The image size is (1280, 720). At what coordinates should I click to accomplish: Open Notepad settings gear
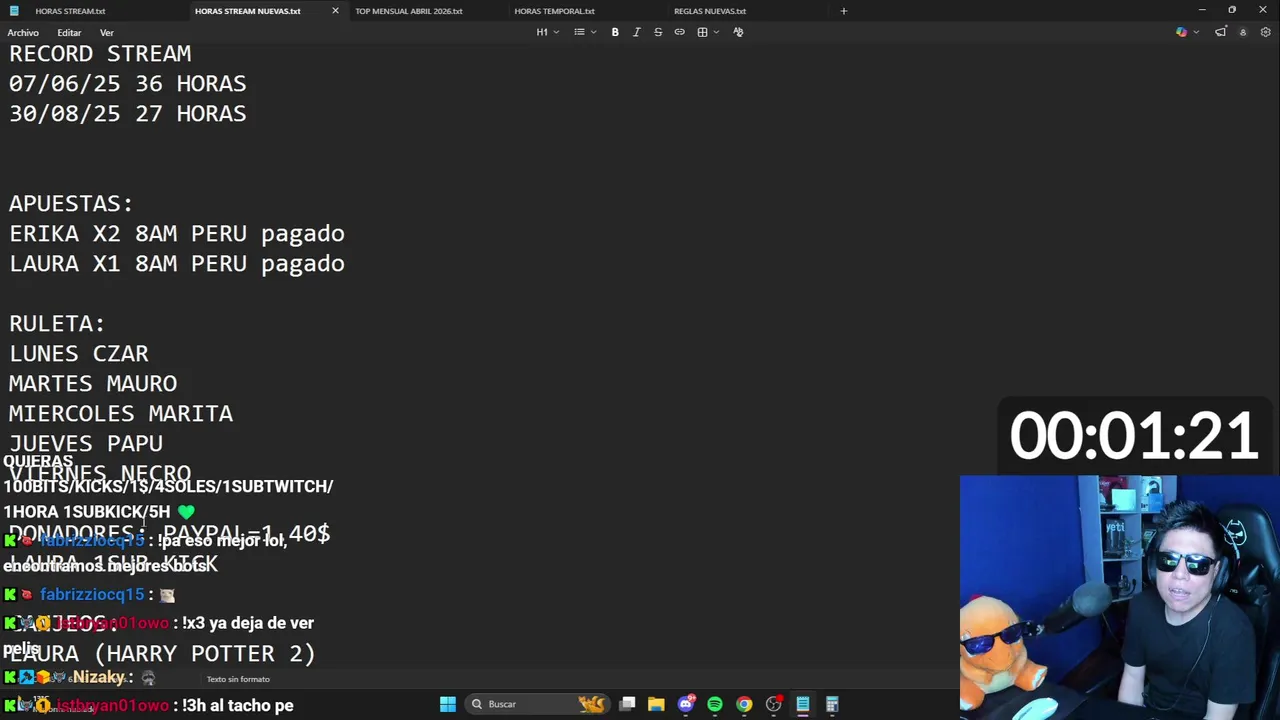click(1265, 32)
